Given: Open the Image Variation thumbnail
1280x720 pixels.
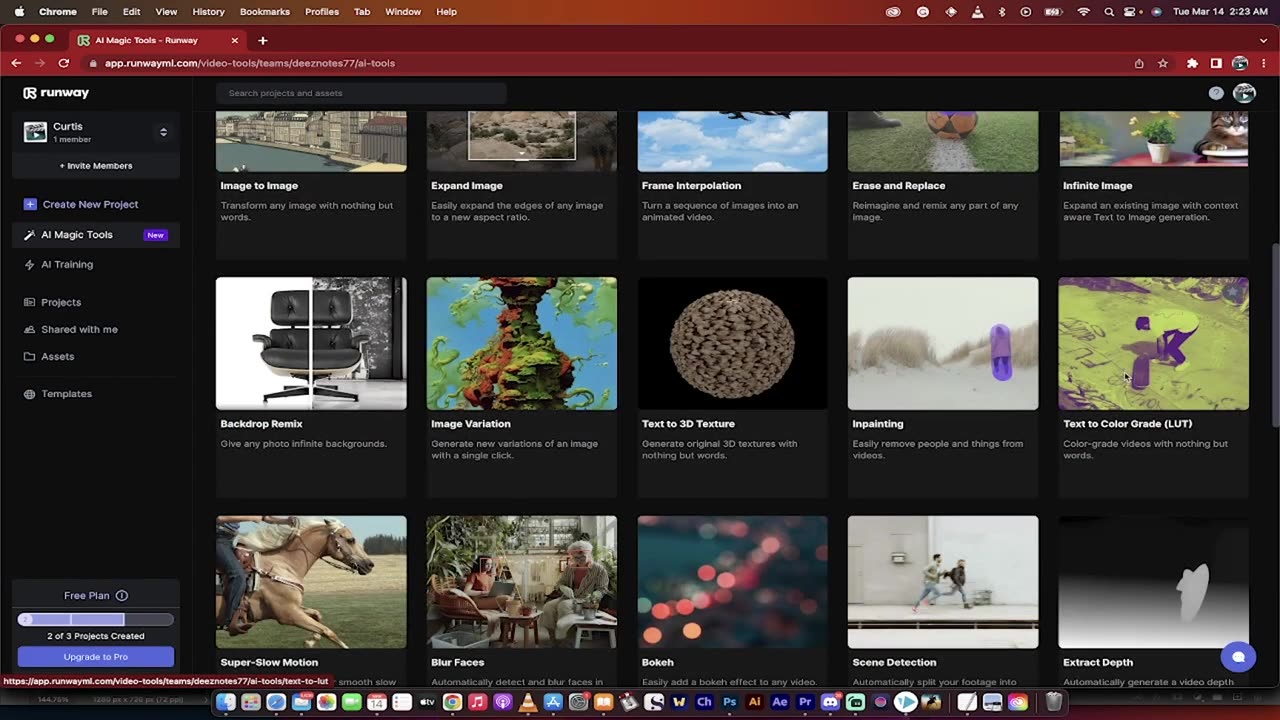Looking at the screenshot, I should (522, 343).
